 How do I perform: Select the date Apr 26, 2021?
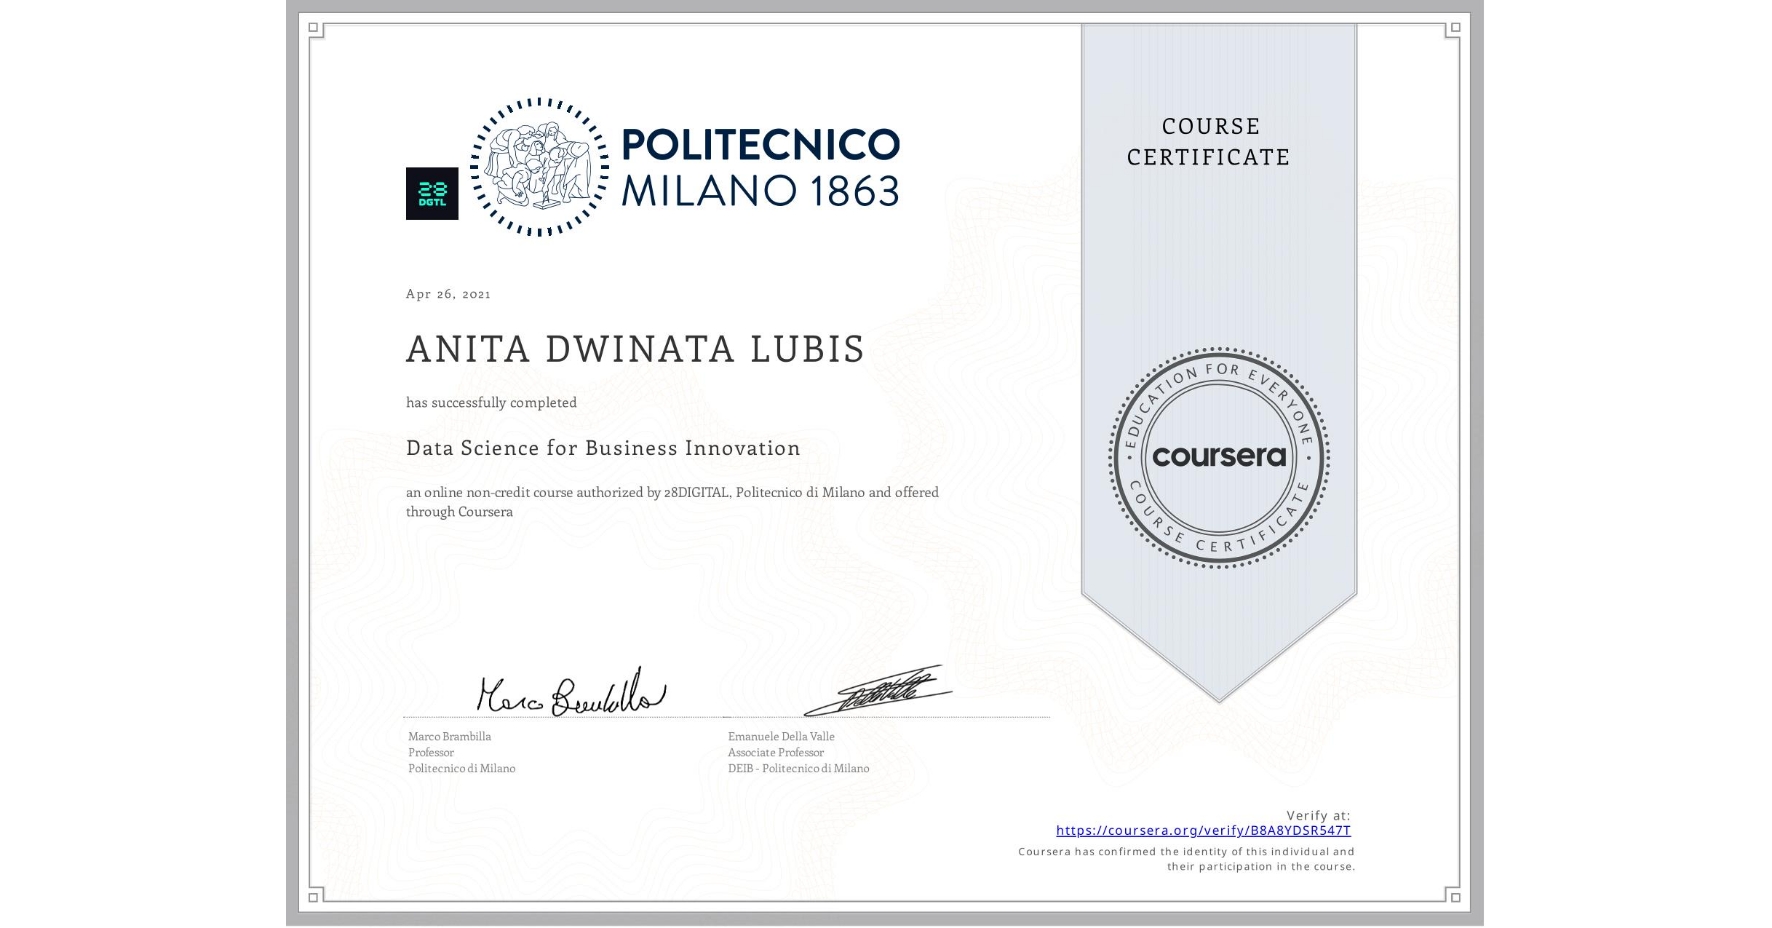pos(446,293)
